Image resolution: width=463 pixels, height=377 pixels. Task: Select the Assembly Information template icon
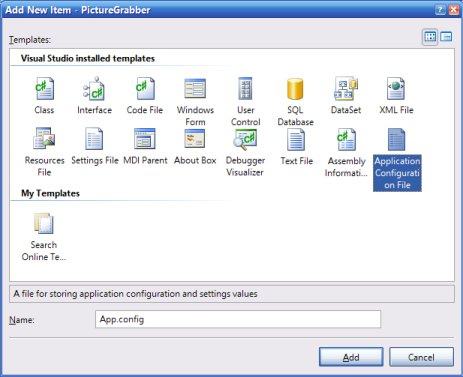click(346, 139)
